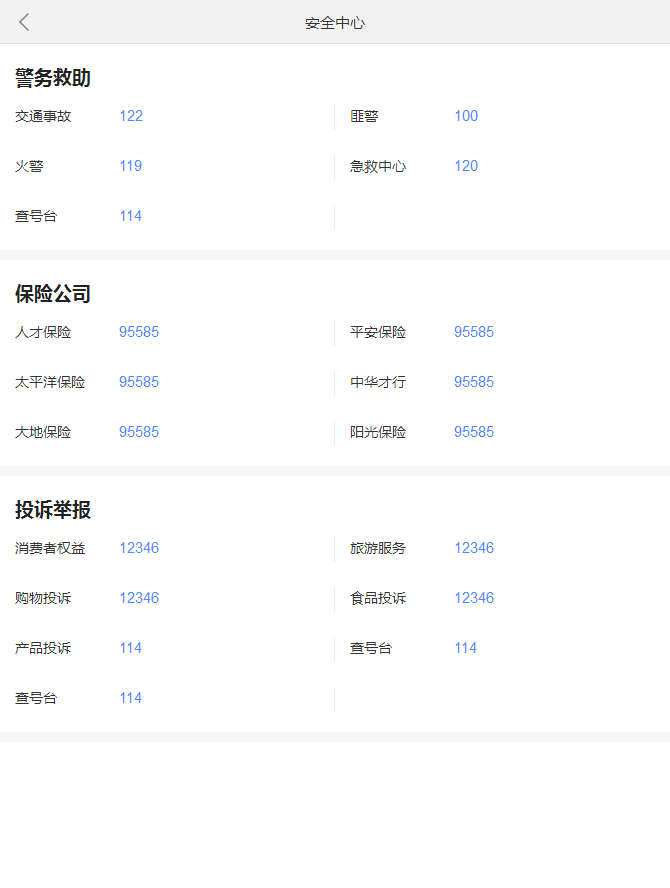
Task: Call the 中华才行 hotline
Action: click(x=474, y=382)
